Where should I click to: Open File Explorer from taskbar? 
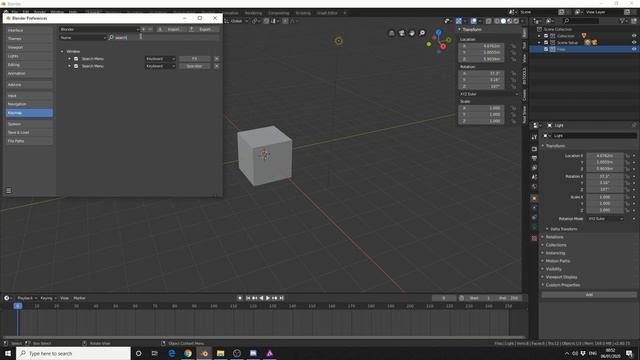pyautogui.click(x=220, y=353)
